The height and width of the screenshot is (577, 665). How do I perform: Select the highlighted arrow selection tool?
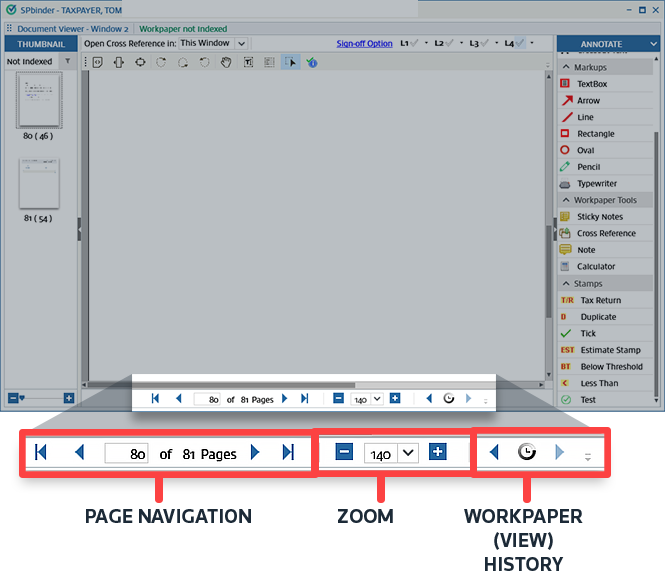coord(291,62)
